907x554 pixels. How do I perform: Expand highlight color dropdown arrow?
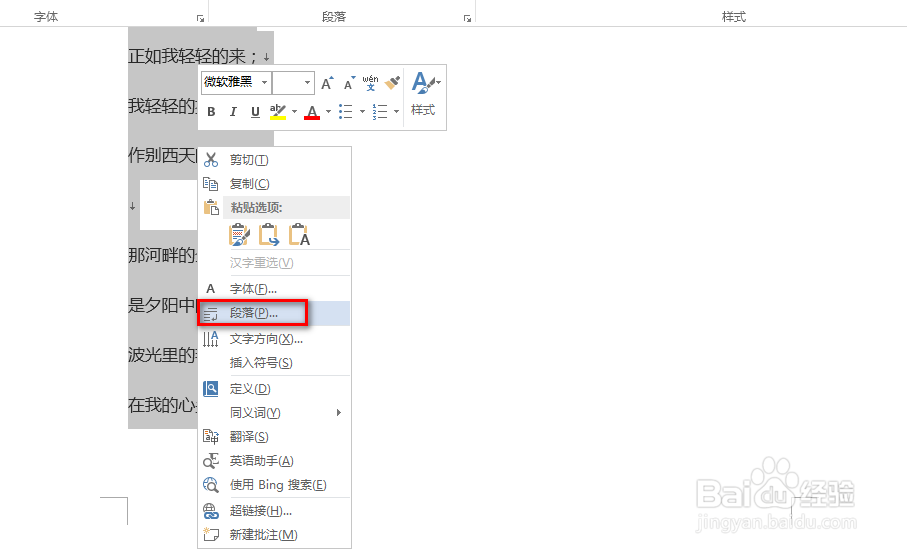click(x=294, y=112)
